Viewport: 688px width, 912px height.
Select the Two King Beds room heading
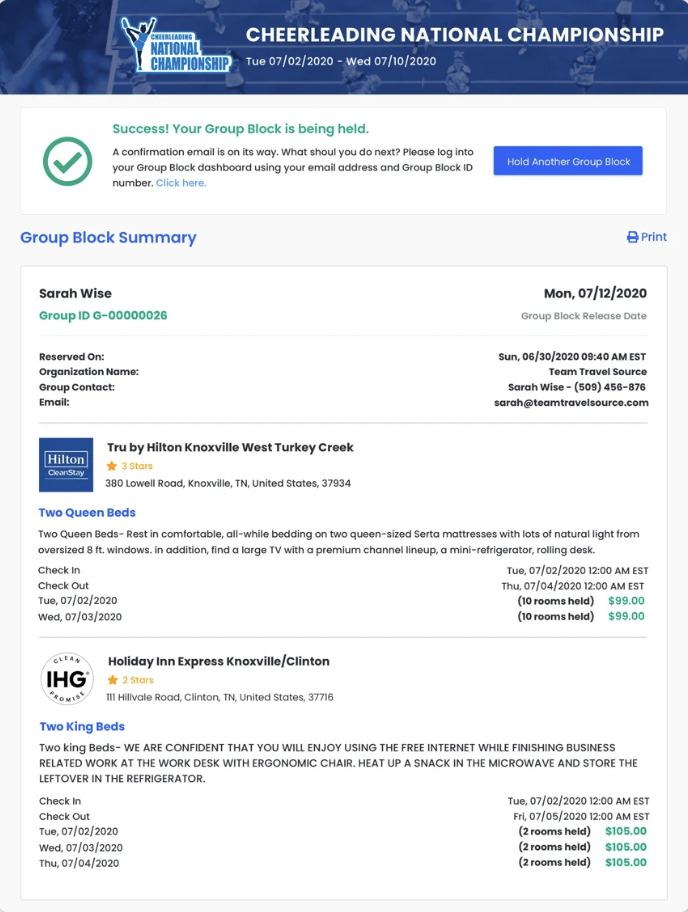(82, 727)
